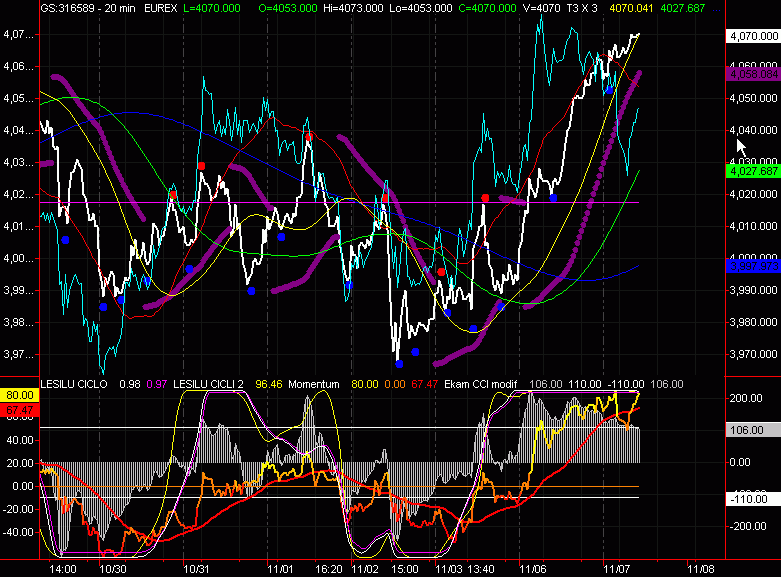This screenshot has height=577, width=781.
Task: Click the 14:00 time label on axis
Action: tap(63, 569)
